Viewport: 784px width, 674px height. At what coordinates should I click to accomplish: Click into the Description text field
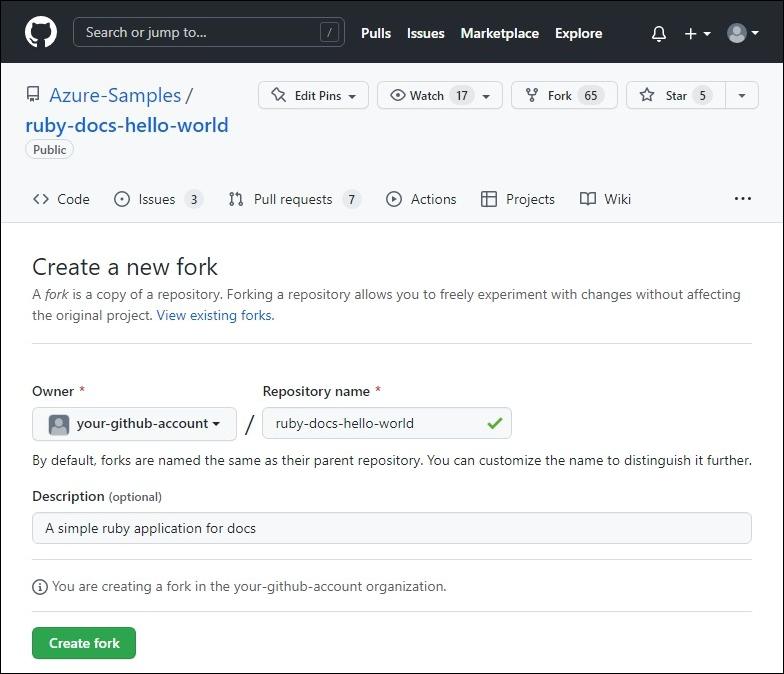(x=391, y=528)
